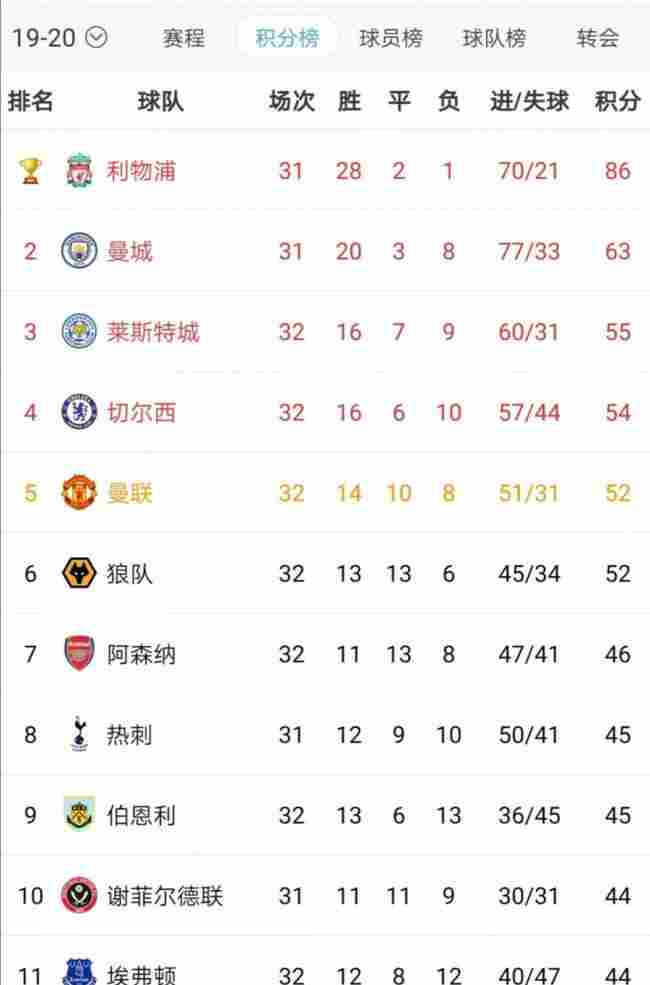The height and width of the screenshot is (985, 650).
Task: Open the 球员榜 tab
Action: 391,38
